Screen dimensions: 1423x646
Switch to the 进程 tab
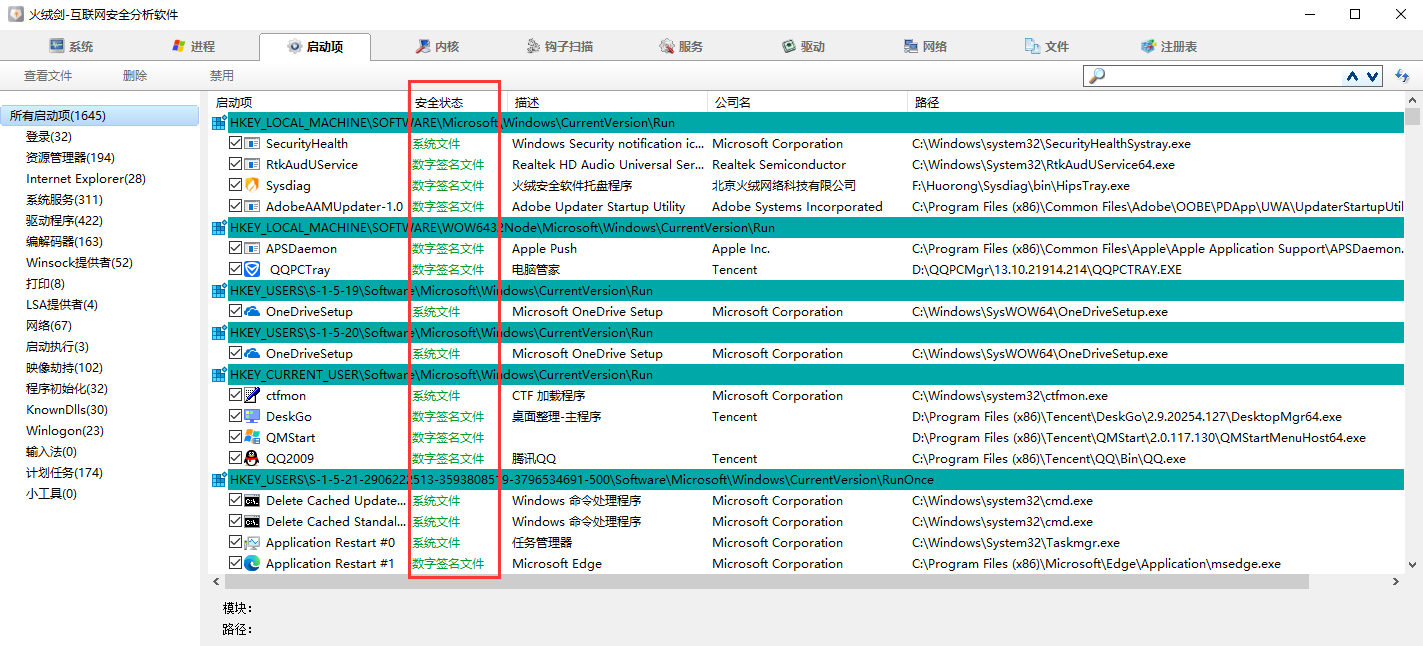click(192, 47)
